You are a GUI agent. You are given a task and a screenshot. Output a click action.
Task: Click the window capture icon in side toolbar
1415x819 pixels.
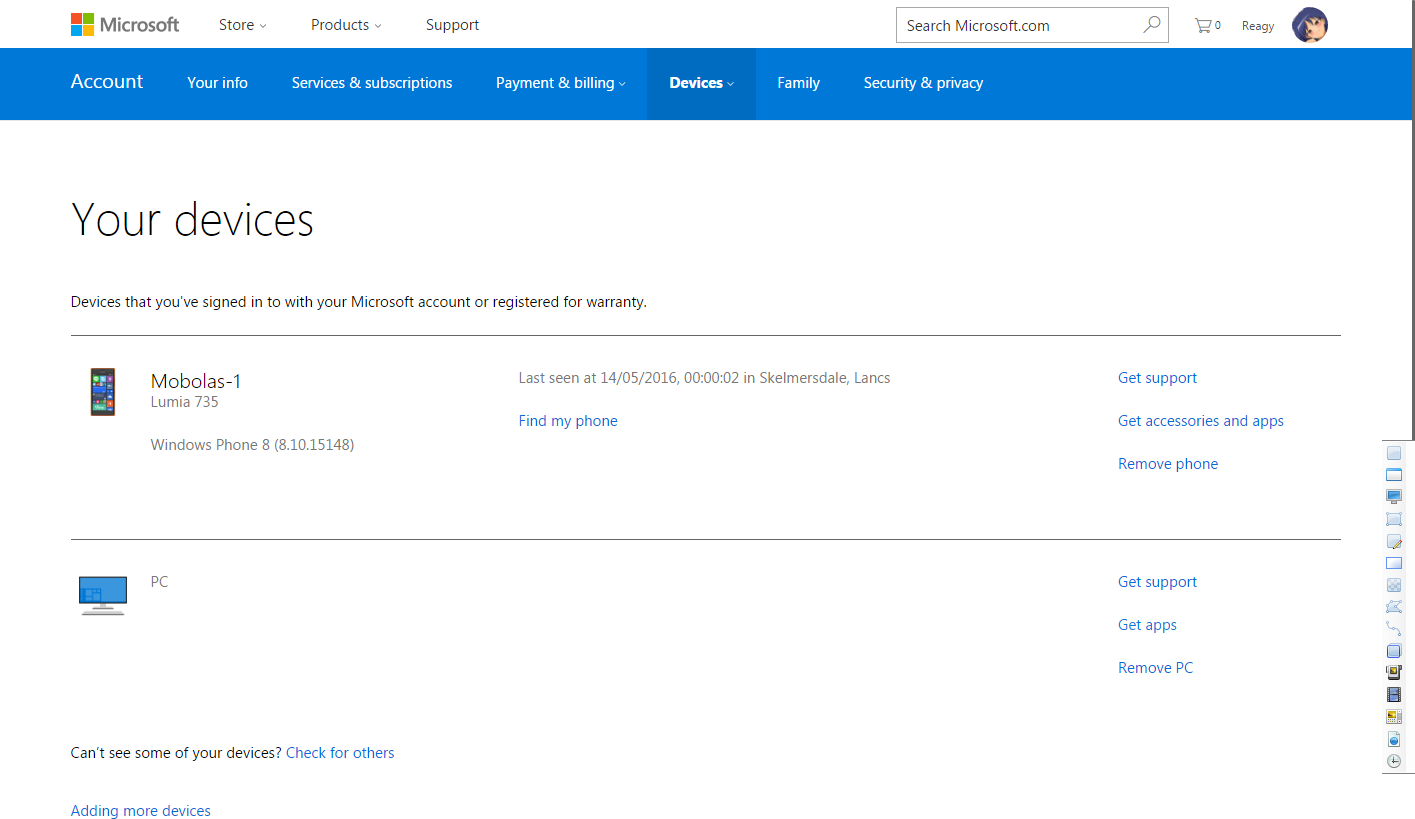tap(1394, 475)
